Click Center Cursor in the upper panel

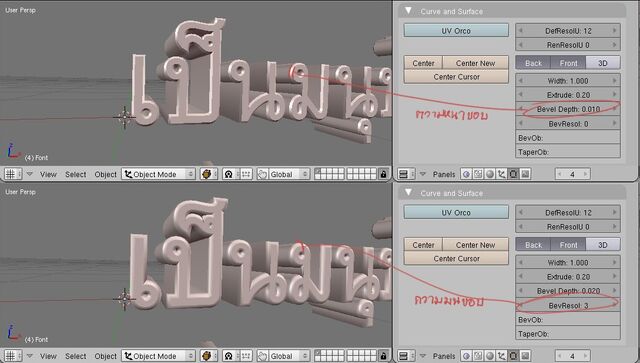pos(456,76)
